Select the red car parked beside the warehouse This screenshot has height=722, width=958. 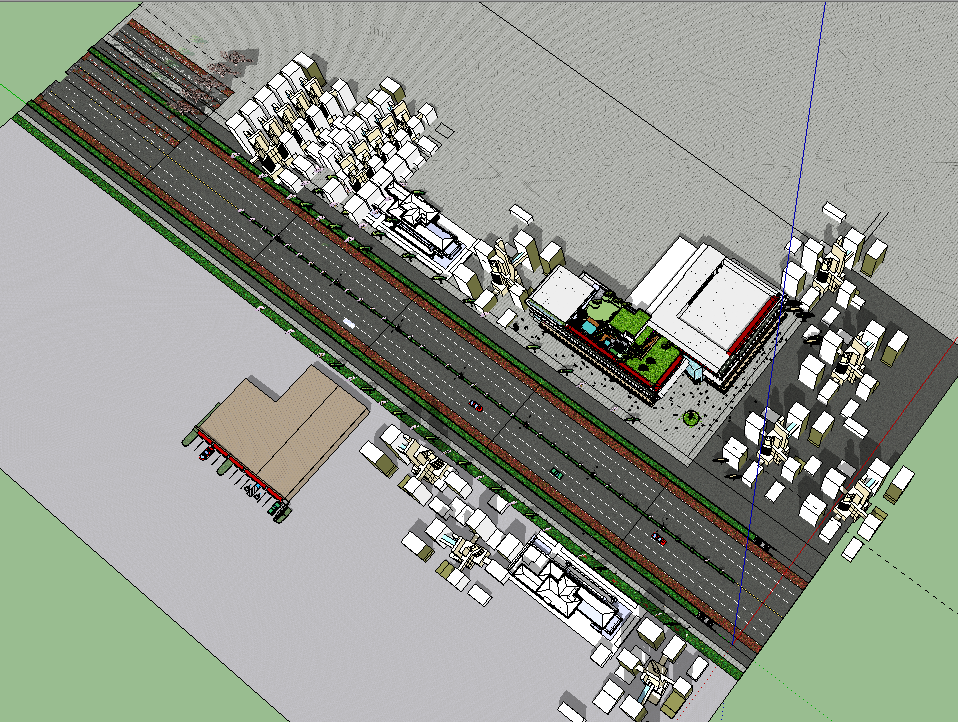(207, 453)
